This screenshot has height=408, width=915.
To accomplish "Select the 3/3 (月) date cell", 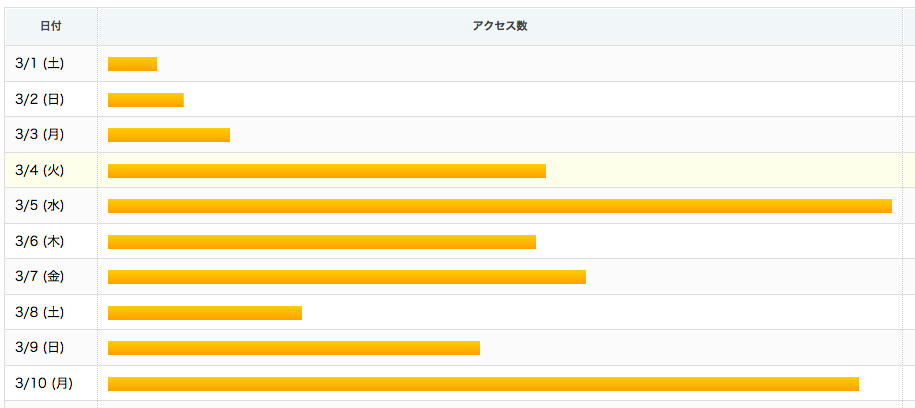I will (51, 135).
